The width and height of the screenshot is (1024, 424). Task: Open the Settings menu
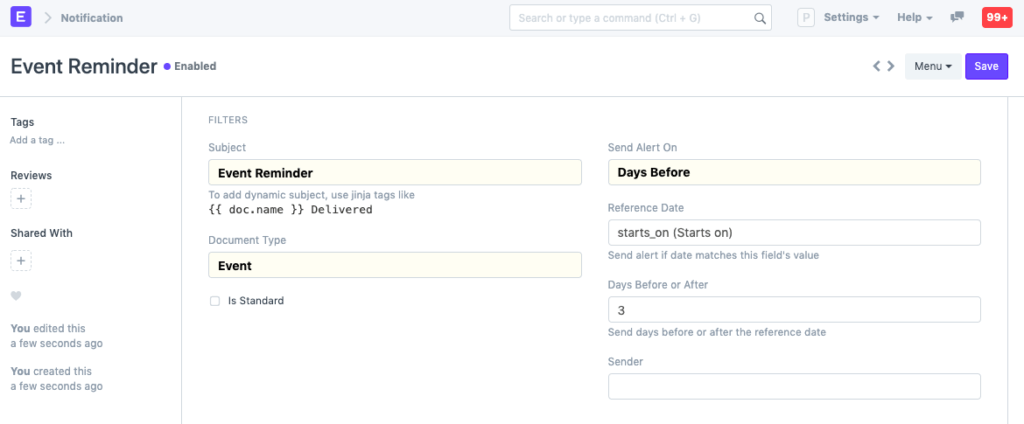[851, 18]
